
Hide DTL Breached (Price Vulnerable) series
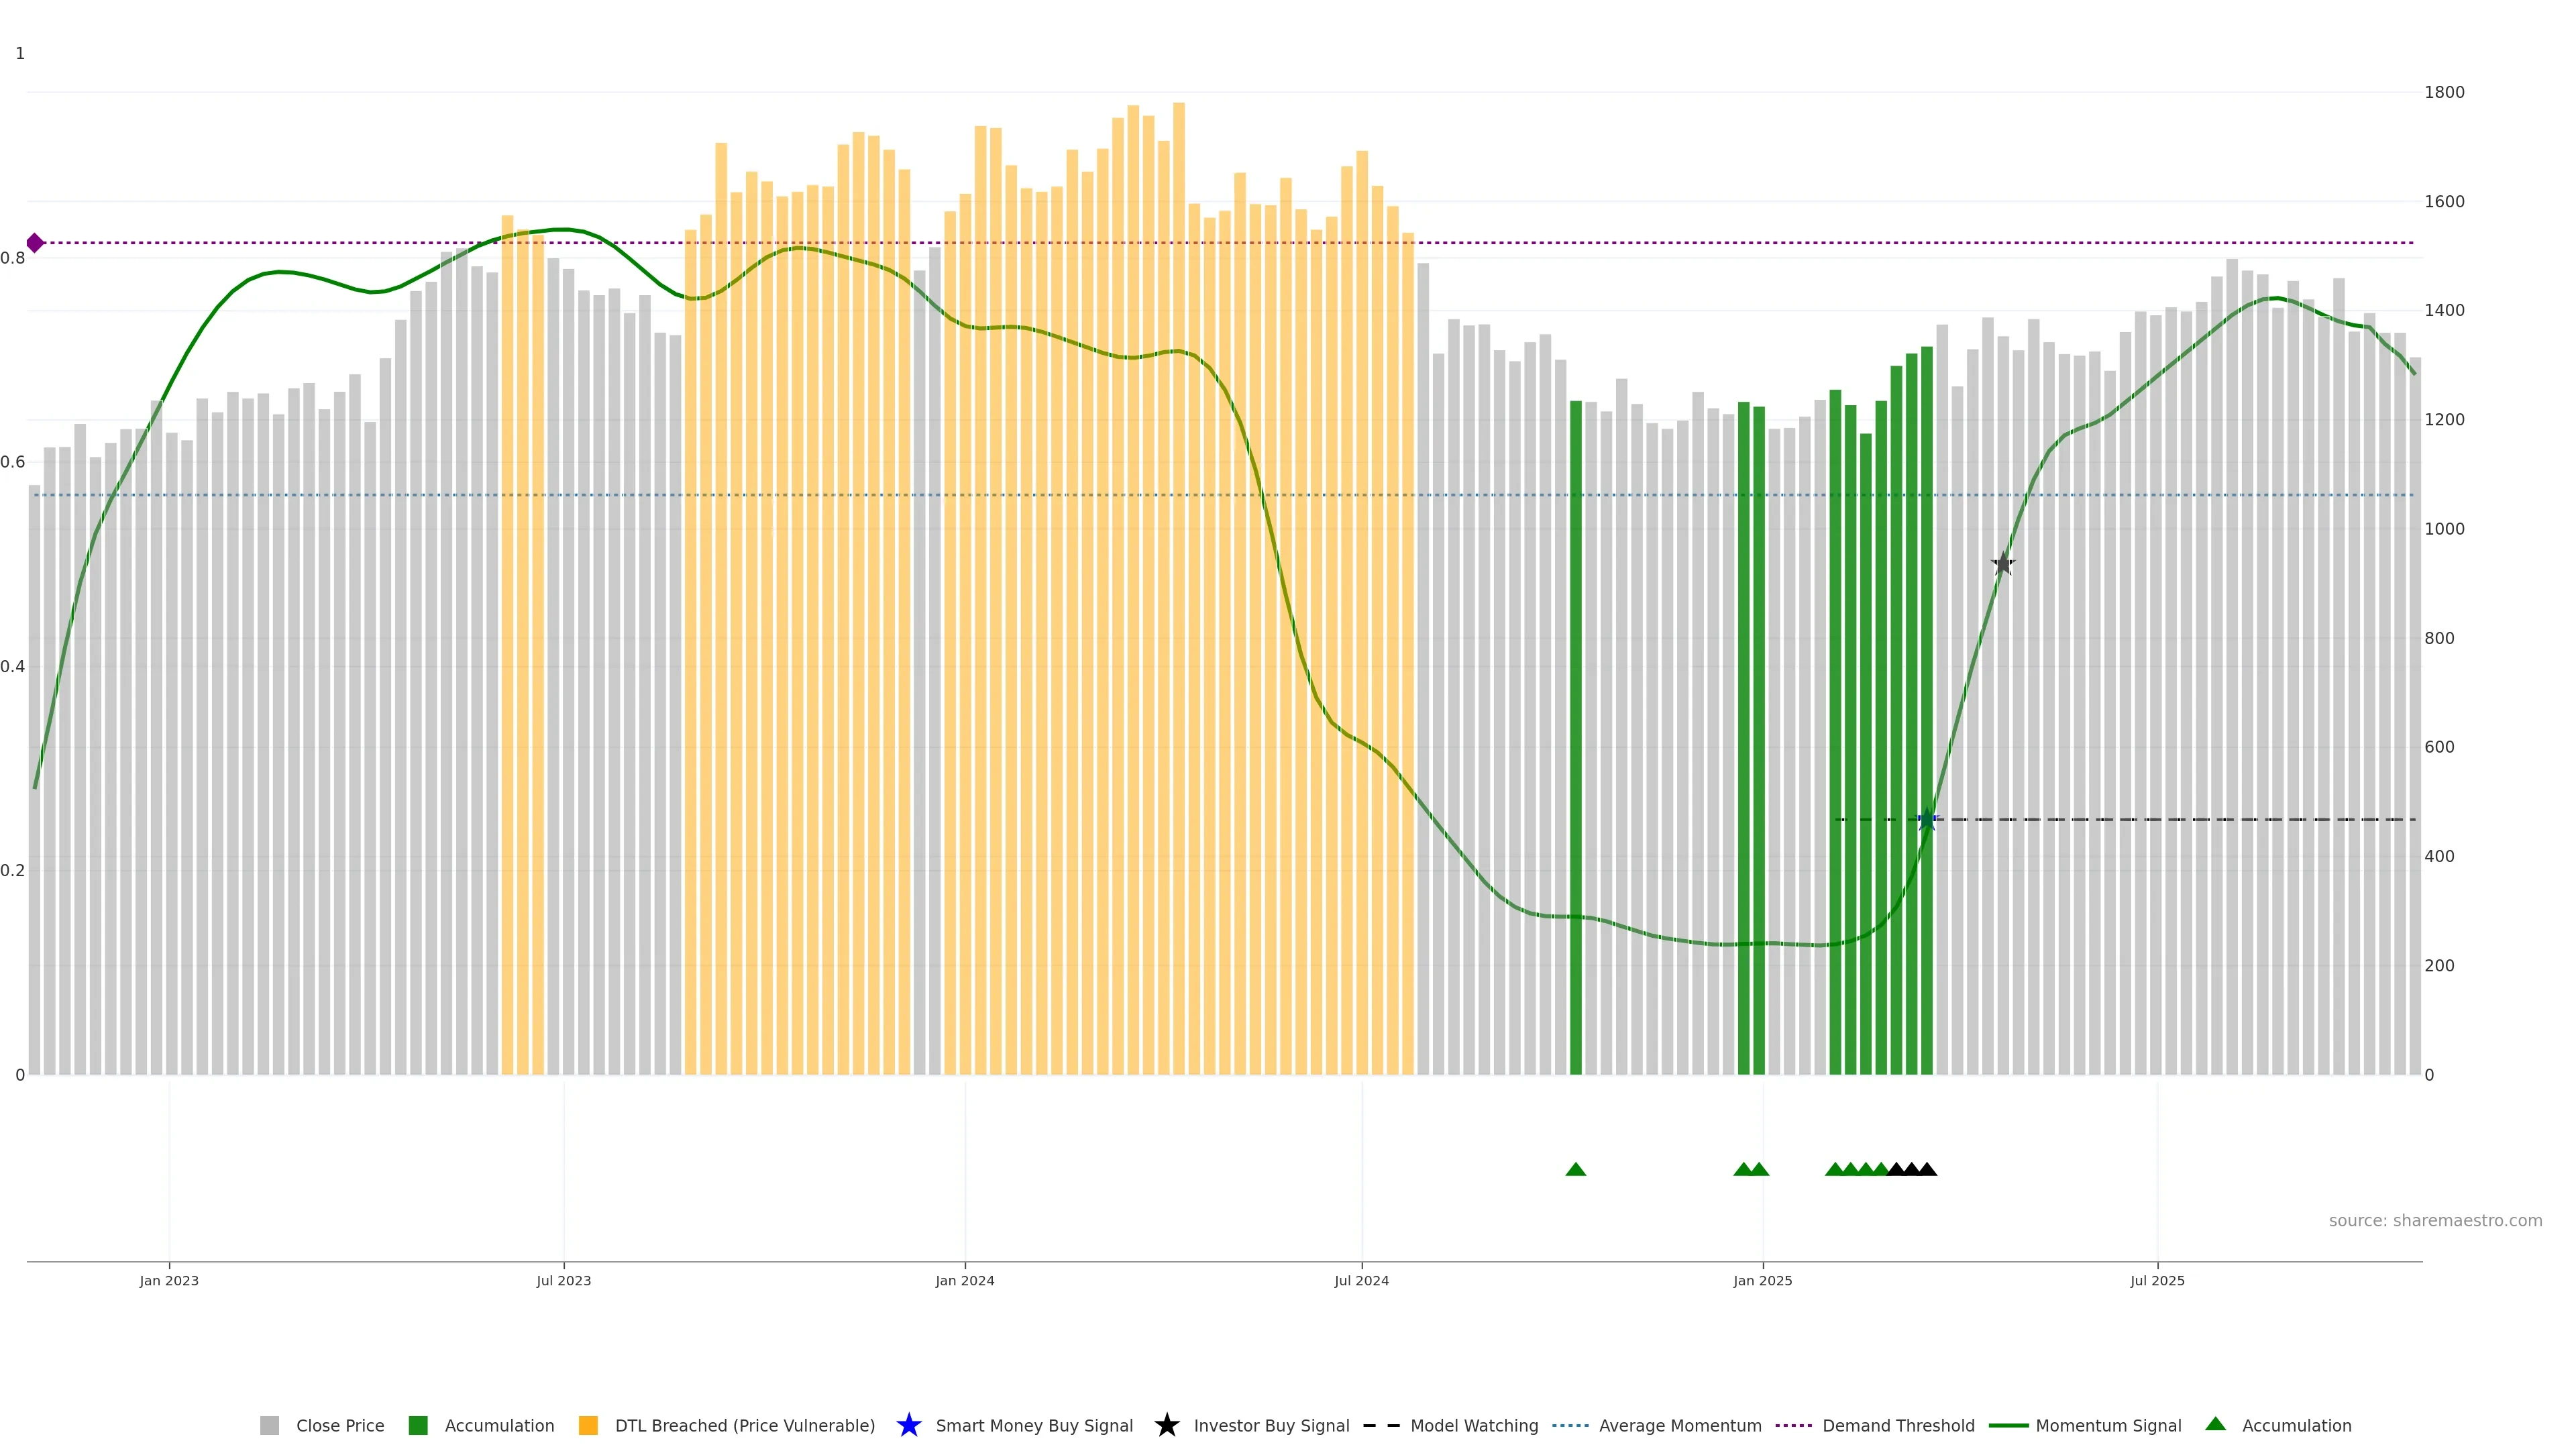[744, 1426]
